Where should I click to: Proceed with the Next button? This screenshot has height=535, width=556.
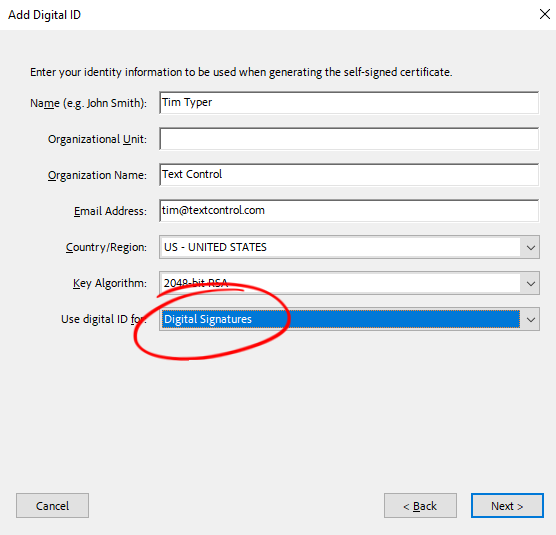click(507, 506)
